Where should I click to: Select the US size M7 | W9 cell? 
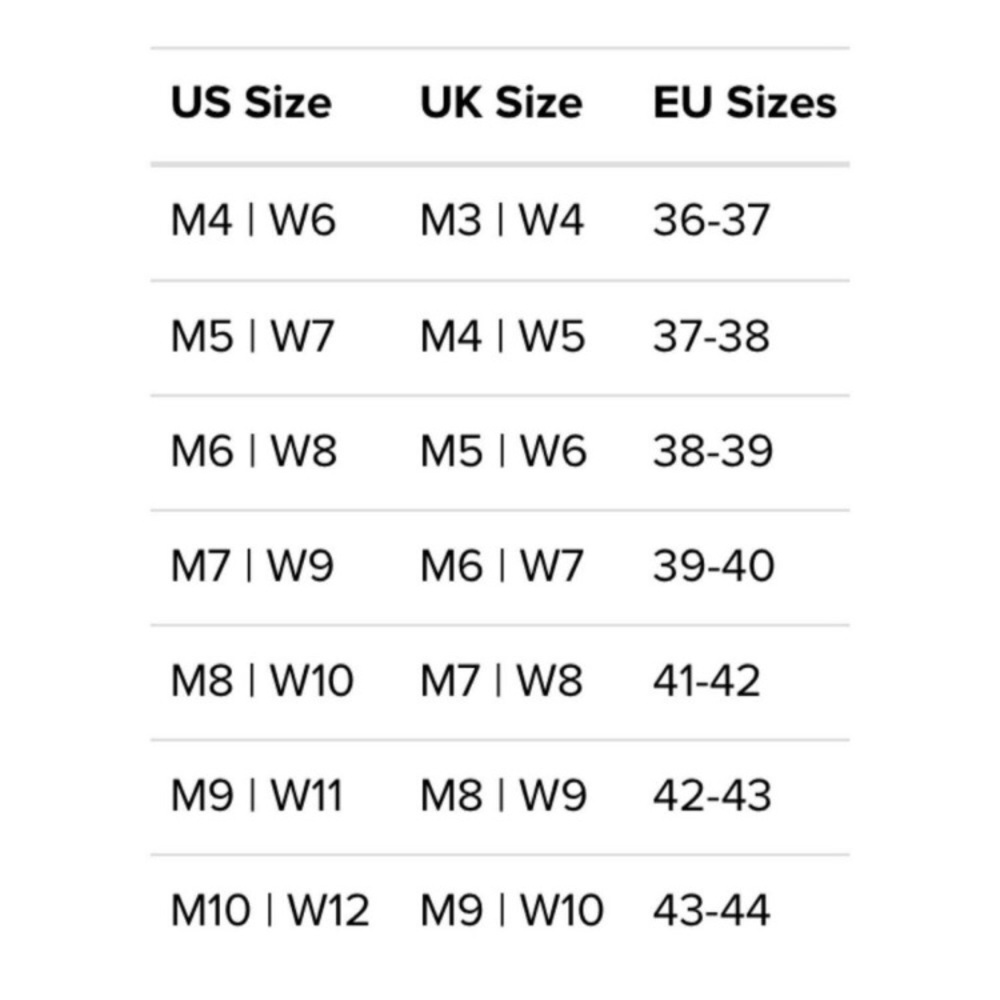(252, 567)
